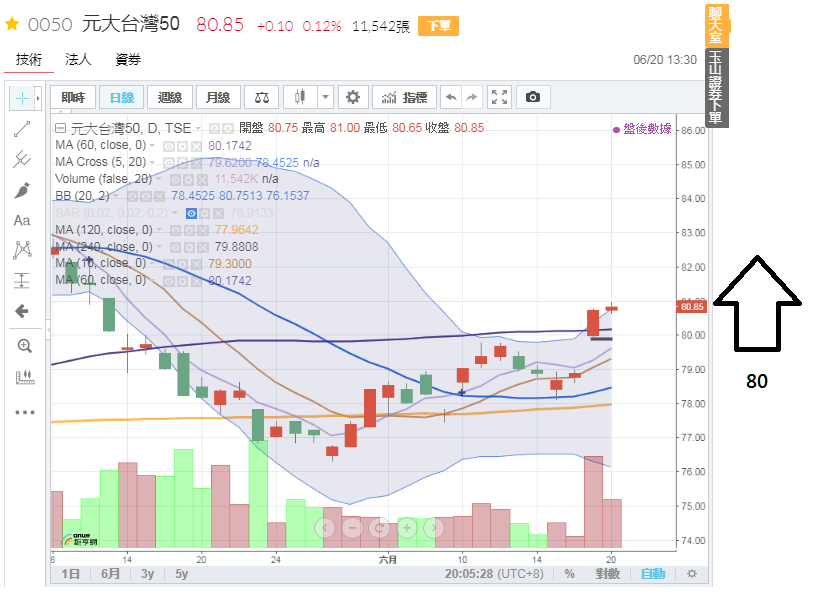Select the pitchfork drawing tool

coord(22,159)
